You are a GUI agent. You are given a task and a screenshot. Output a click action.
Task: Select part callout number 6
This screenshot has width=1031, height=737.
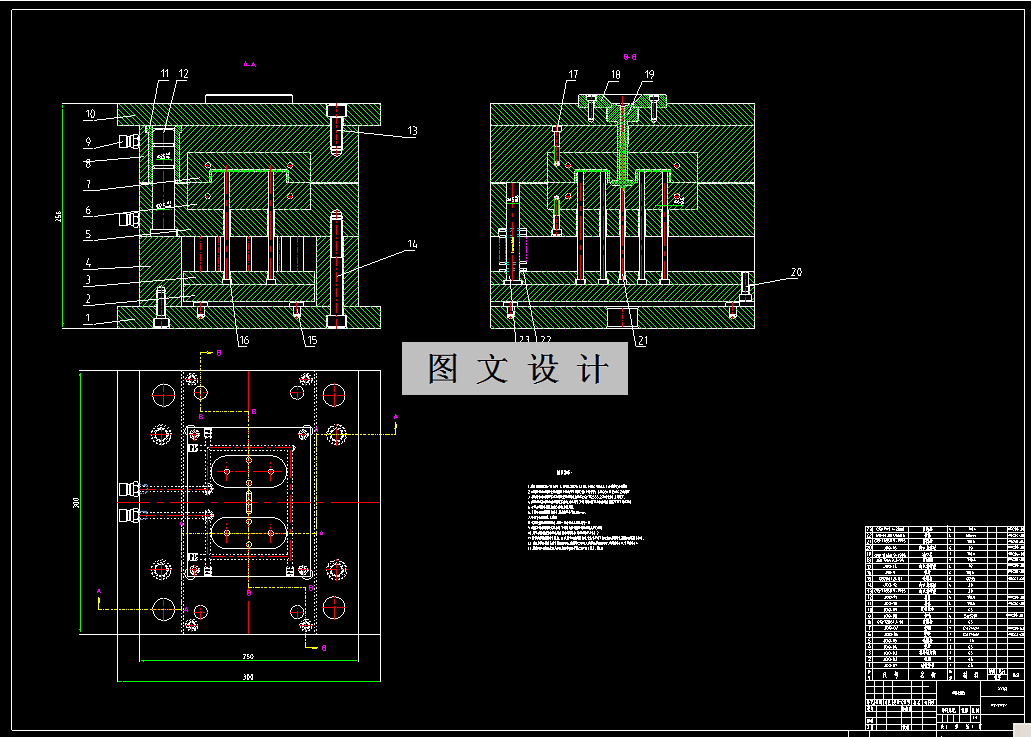[x=88, y=210]
